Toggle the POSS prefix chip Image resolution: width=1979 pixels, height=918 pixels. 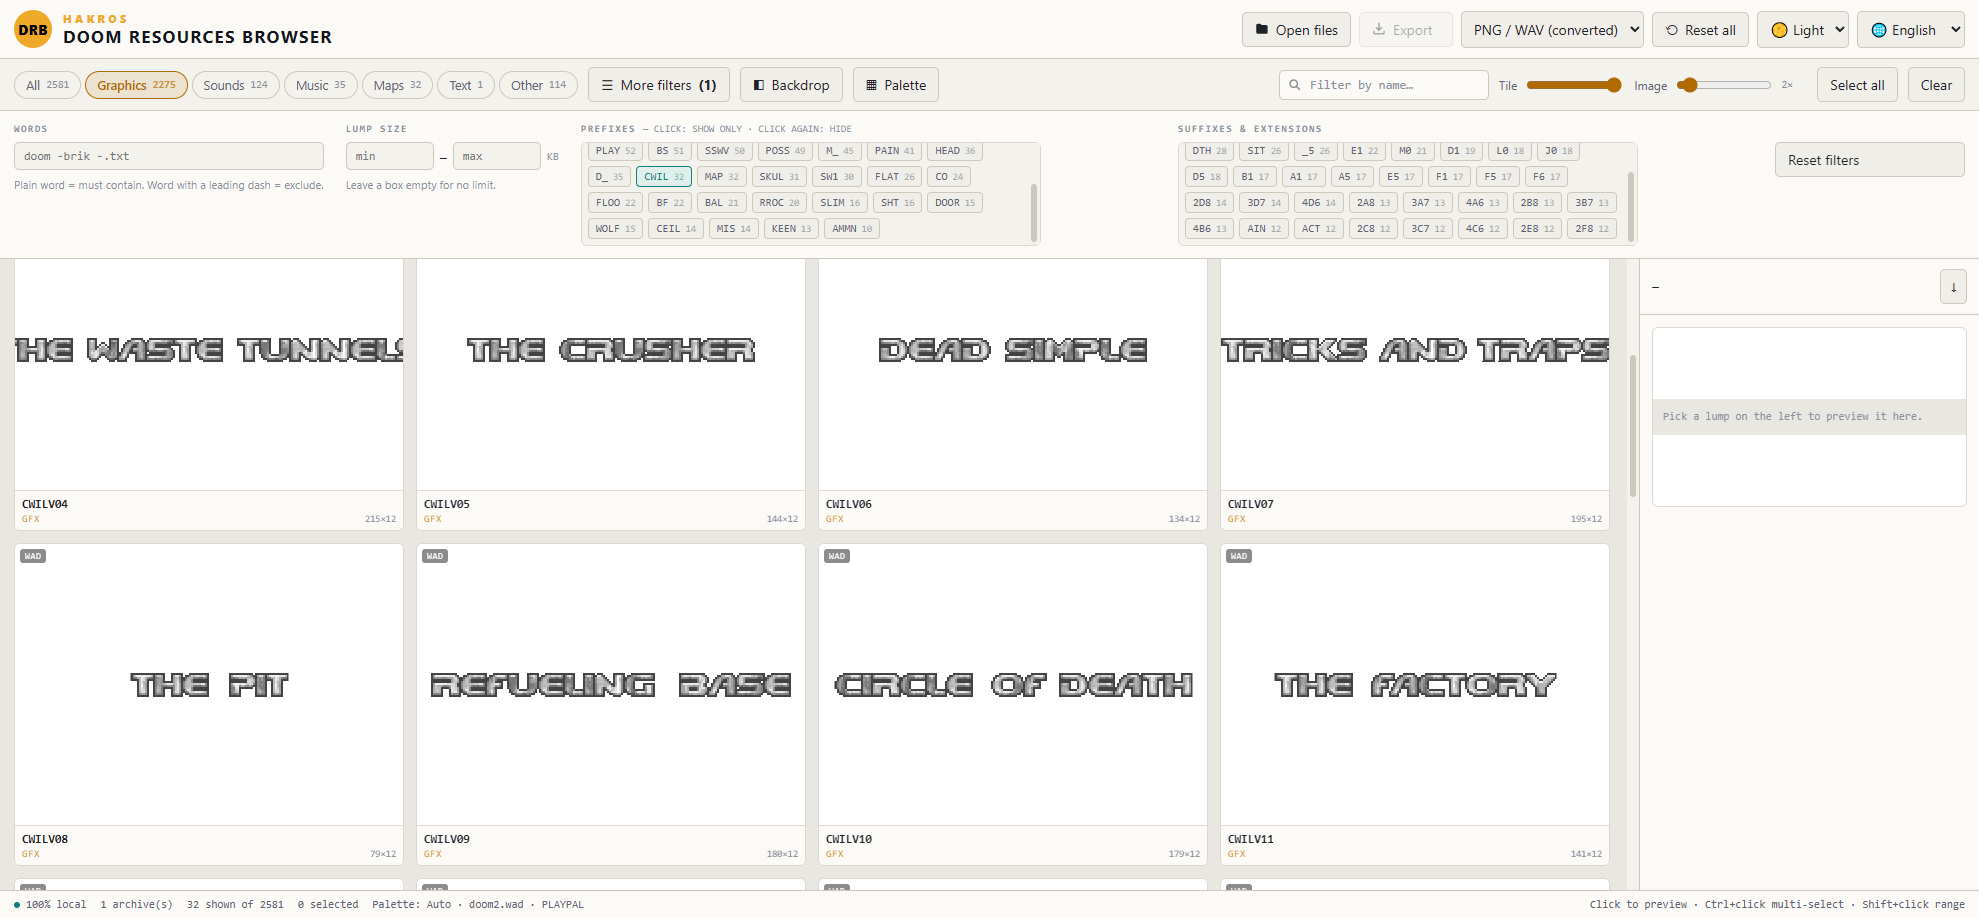785,151
